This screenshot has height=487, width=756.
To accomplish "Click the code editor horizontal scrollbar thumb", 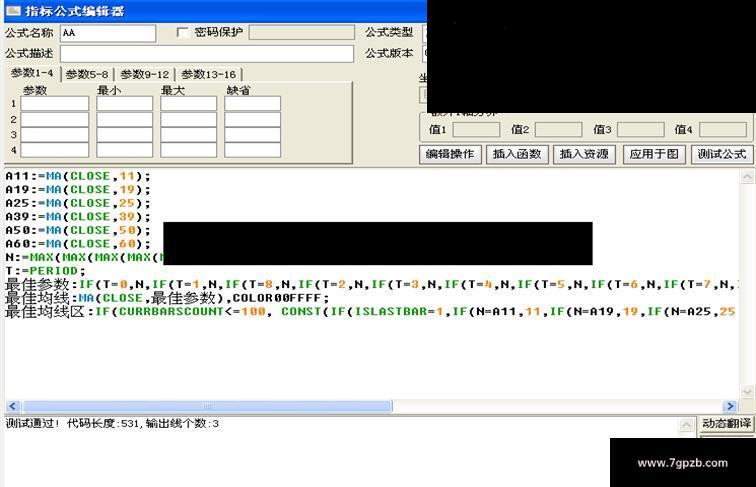I will [207, 406].
